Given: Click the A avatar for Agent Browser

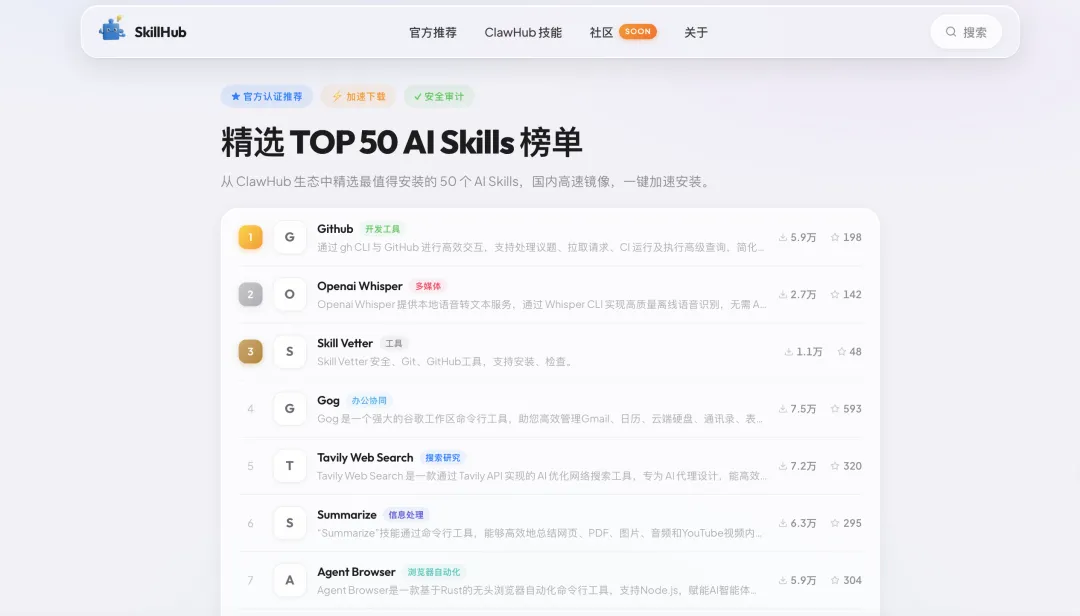Looking at the screenshot, I should (x=290, y=580).
